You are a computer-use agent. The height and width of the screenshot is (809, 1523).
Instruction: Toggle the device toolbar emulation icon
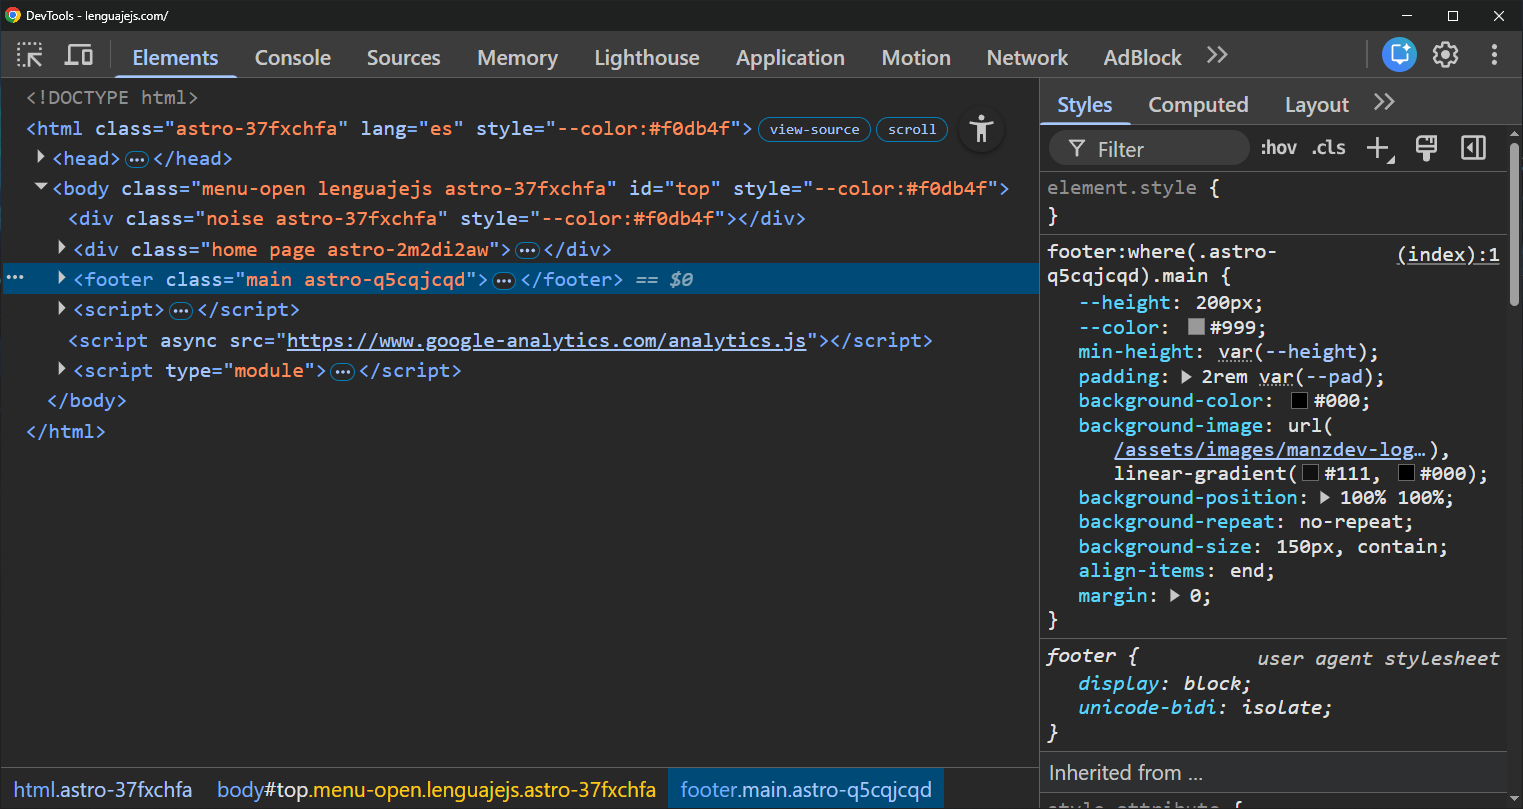click(79, 55)
